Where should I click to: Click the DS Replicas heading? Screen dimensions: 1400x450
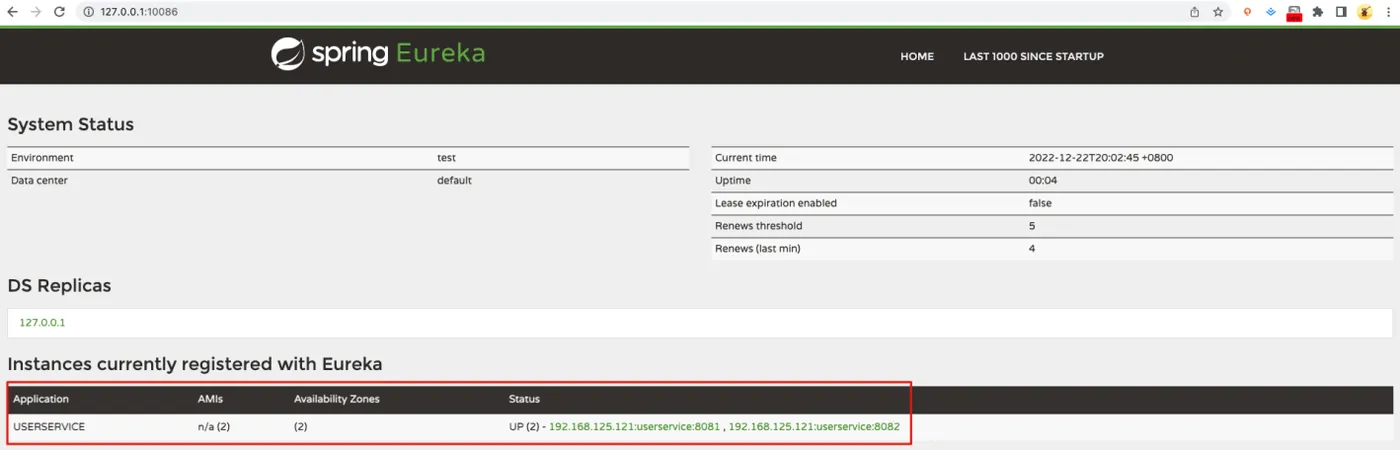pyautogui.click(x=59, y=286)
